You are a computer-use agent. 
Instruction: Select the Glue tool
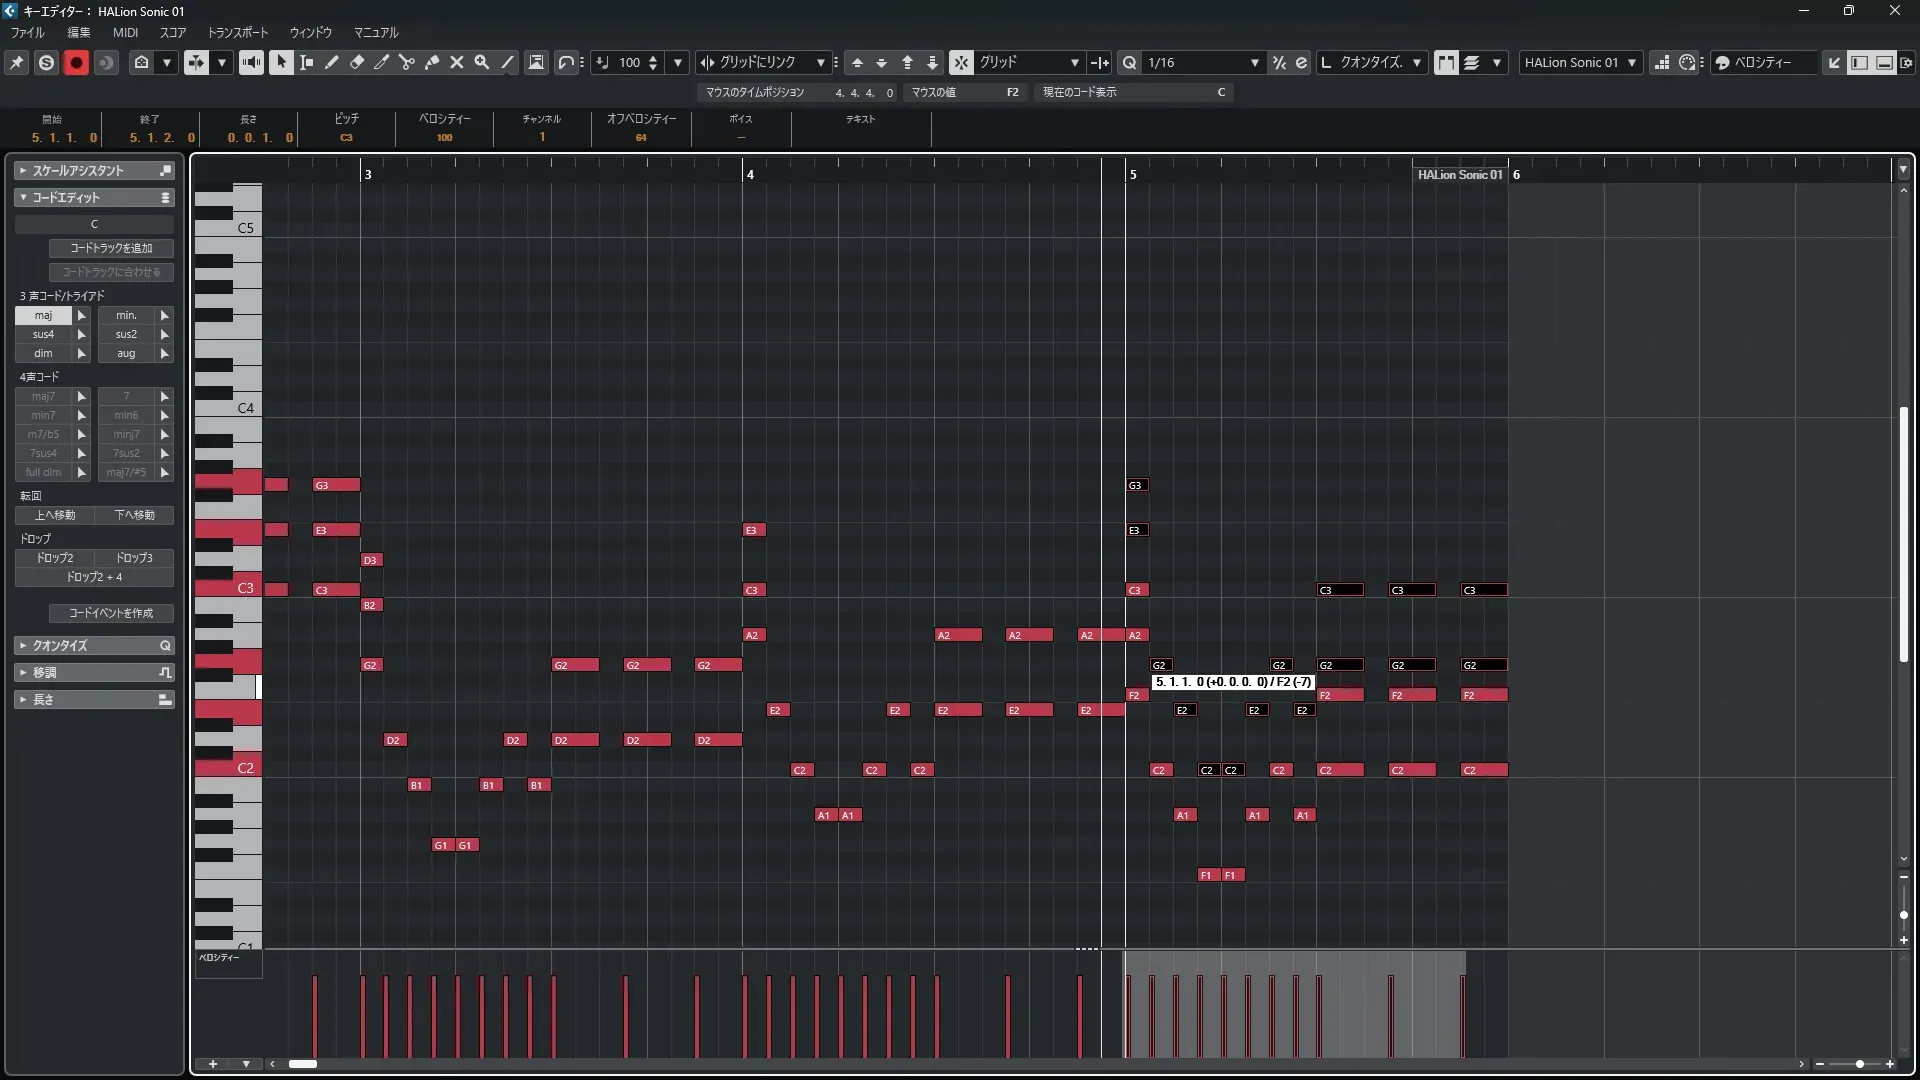coord(432,62)
